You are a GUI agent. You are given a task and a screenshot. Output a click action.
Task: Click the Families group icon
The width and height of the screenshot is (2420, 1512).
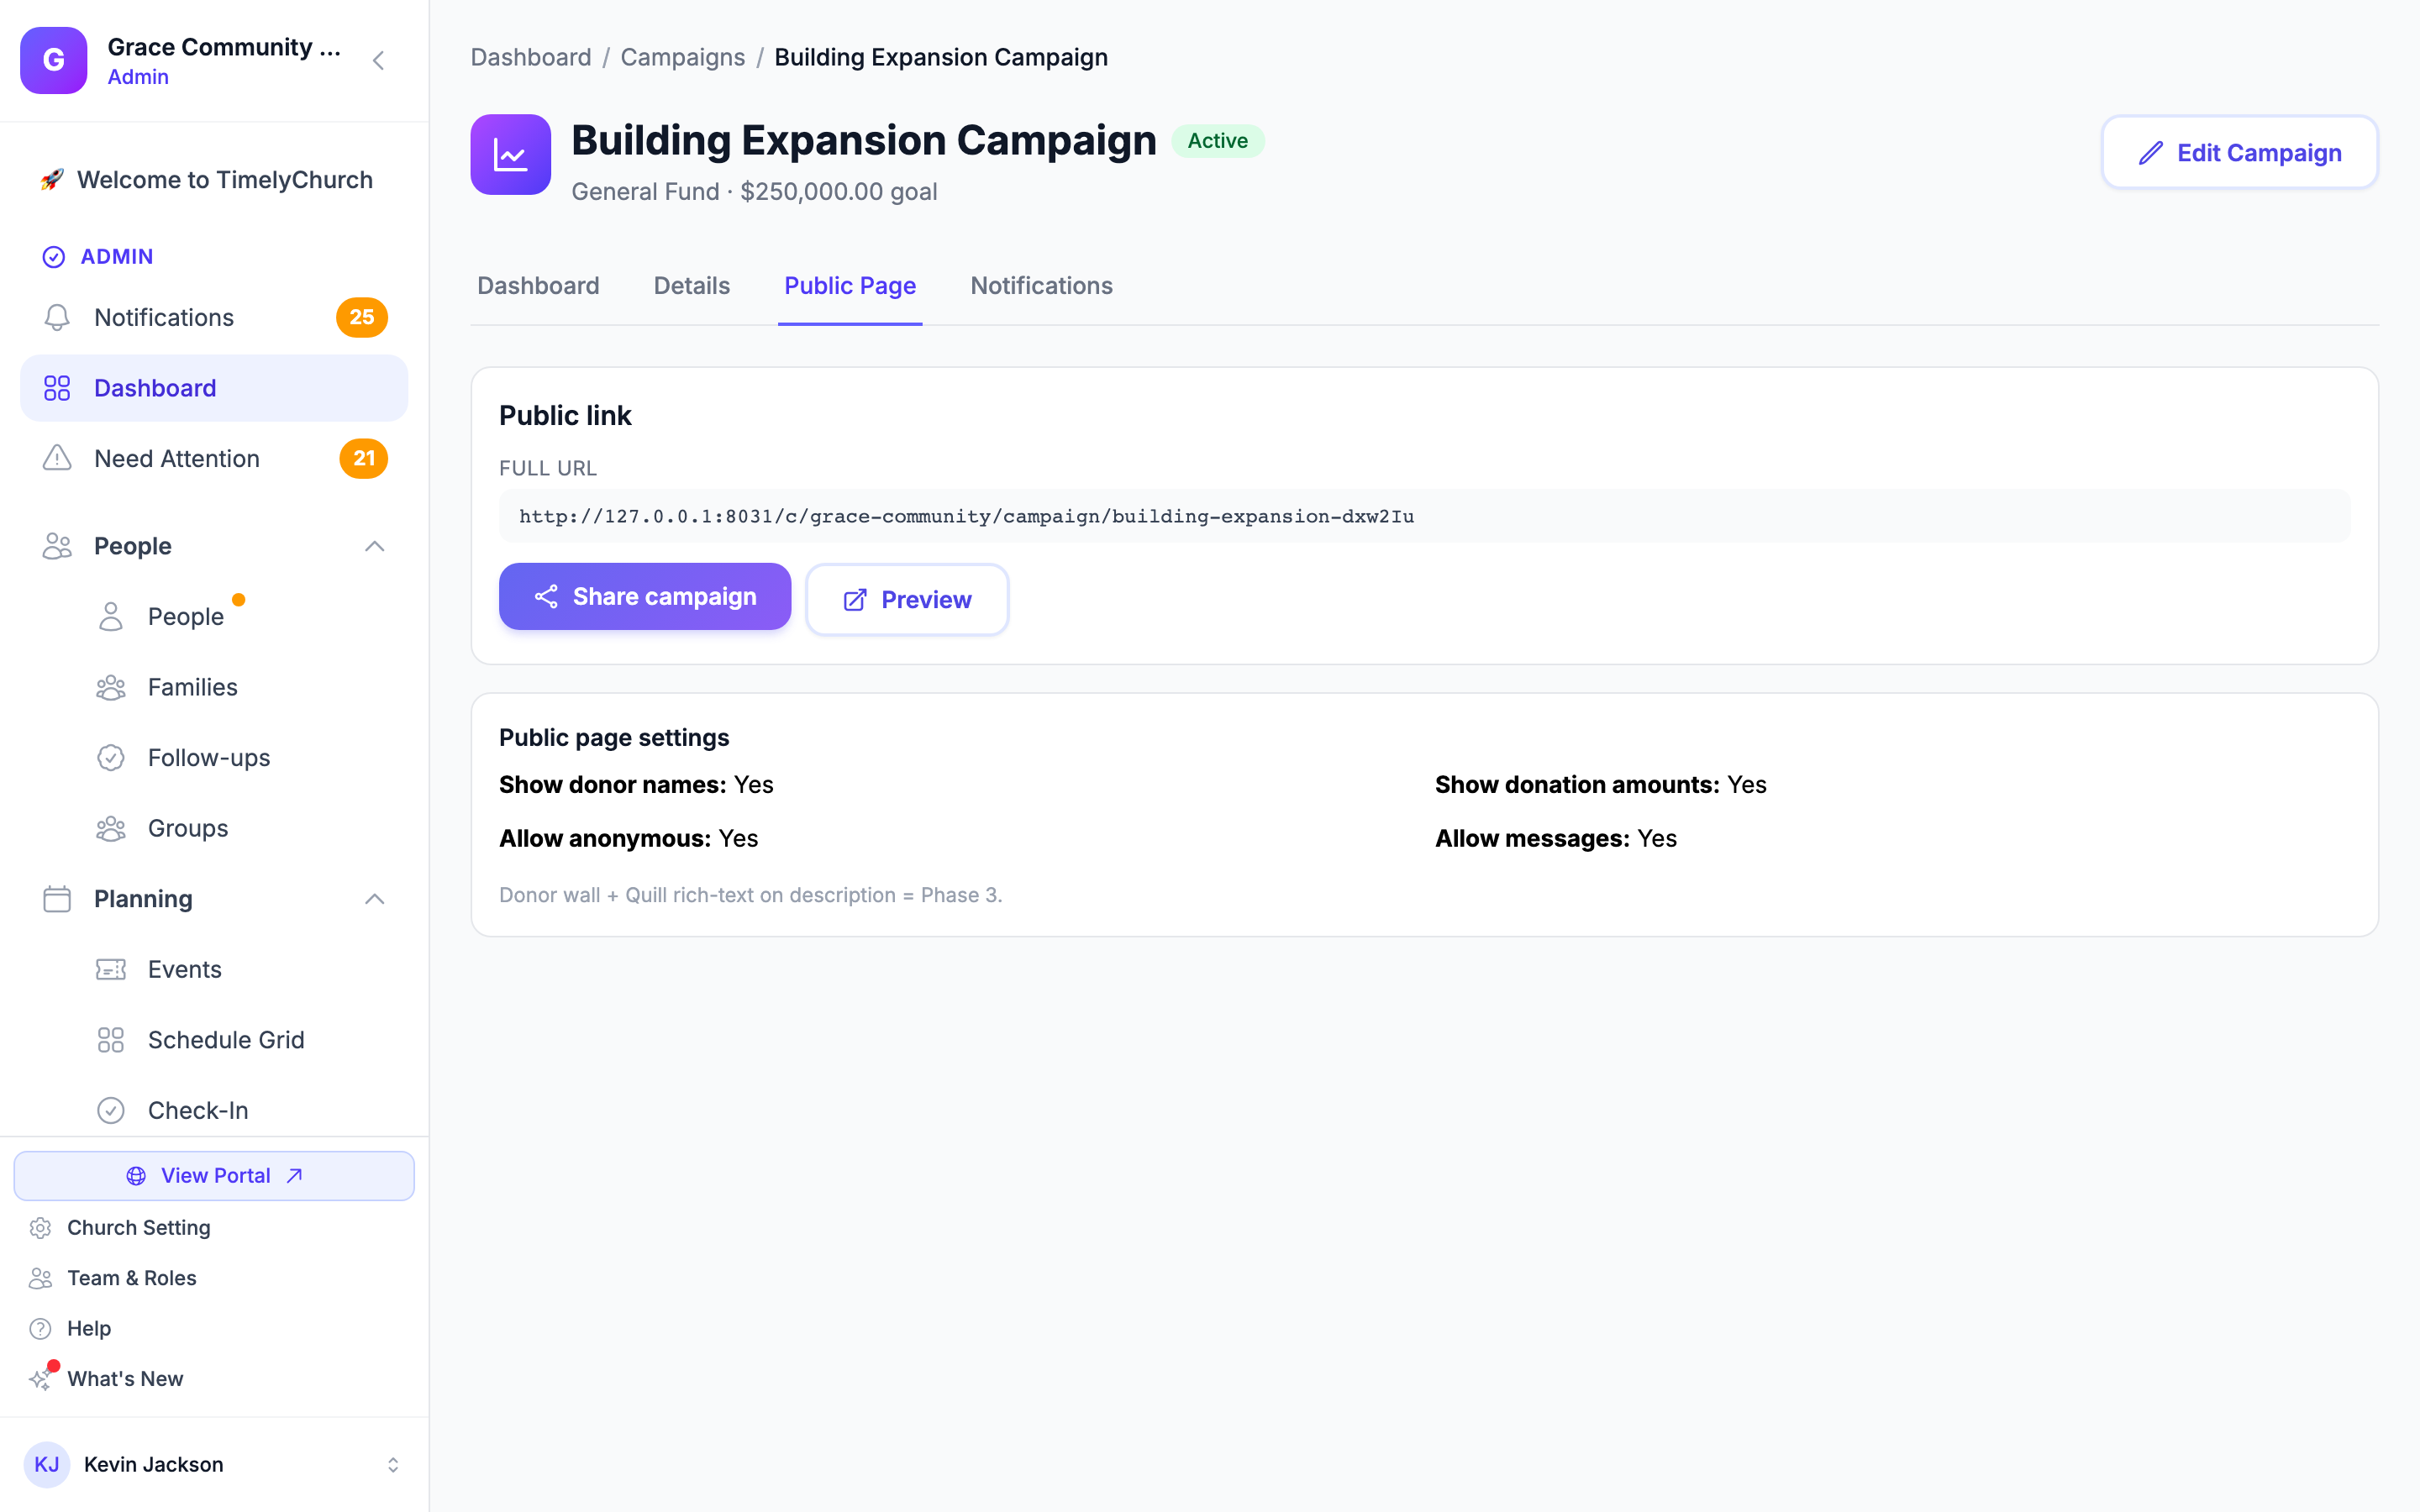pyautogui.click(x=111, y=687)
